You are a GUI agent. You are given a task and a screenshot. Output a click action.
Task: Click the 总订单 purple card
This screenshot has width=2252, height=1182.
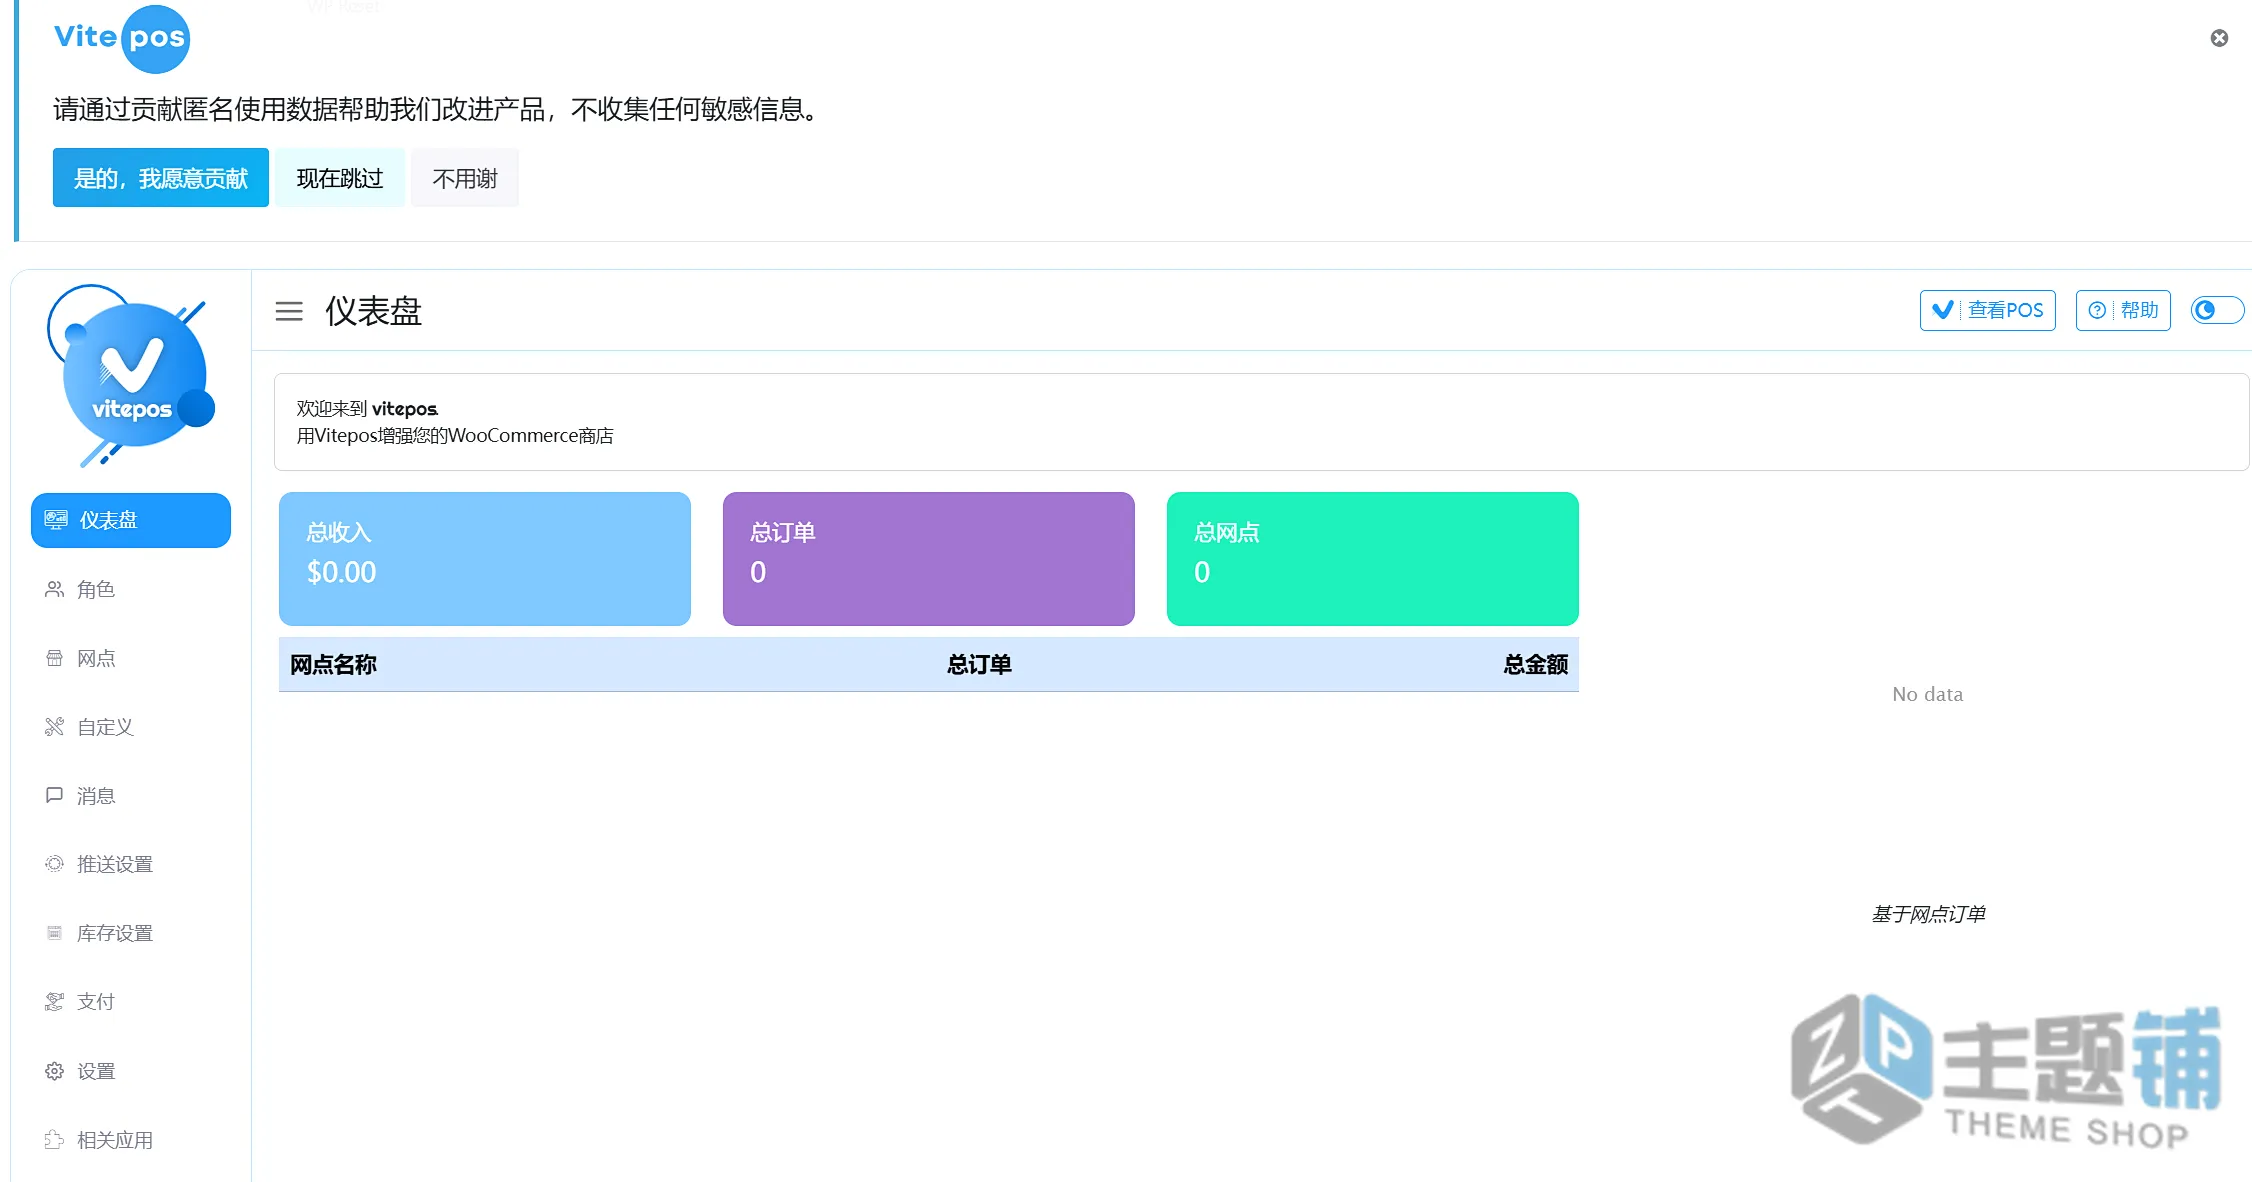pyautogui.click(x=929, y=559)
